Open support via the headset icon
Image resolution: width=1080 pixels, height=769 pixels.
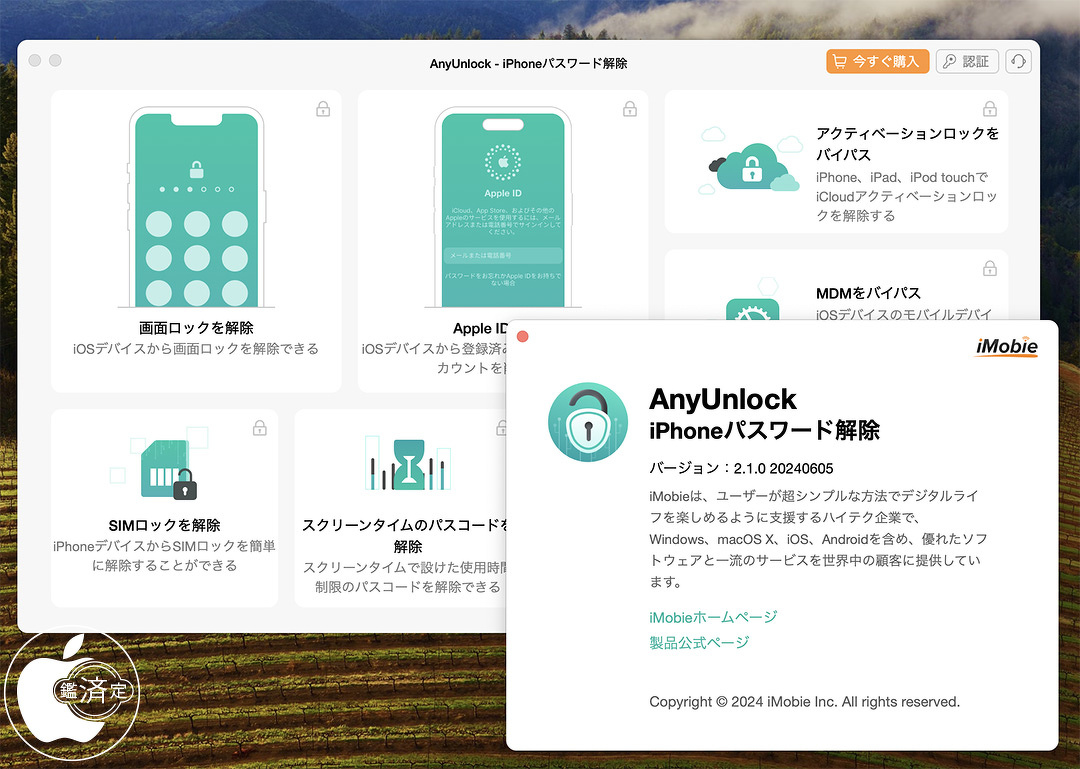pyautogui.click(x=1018, y=61)
